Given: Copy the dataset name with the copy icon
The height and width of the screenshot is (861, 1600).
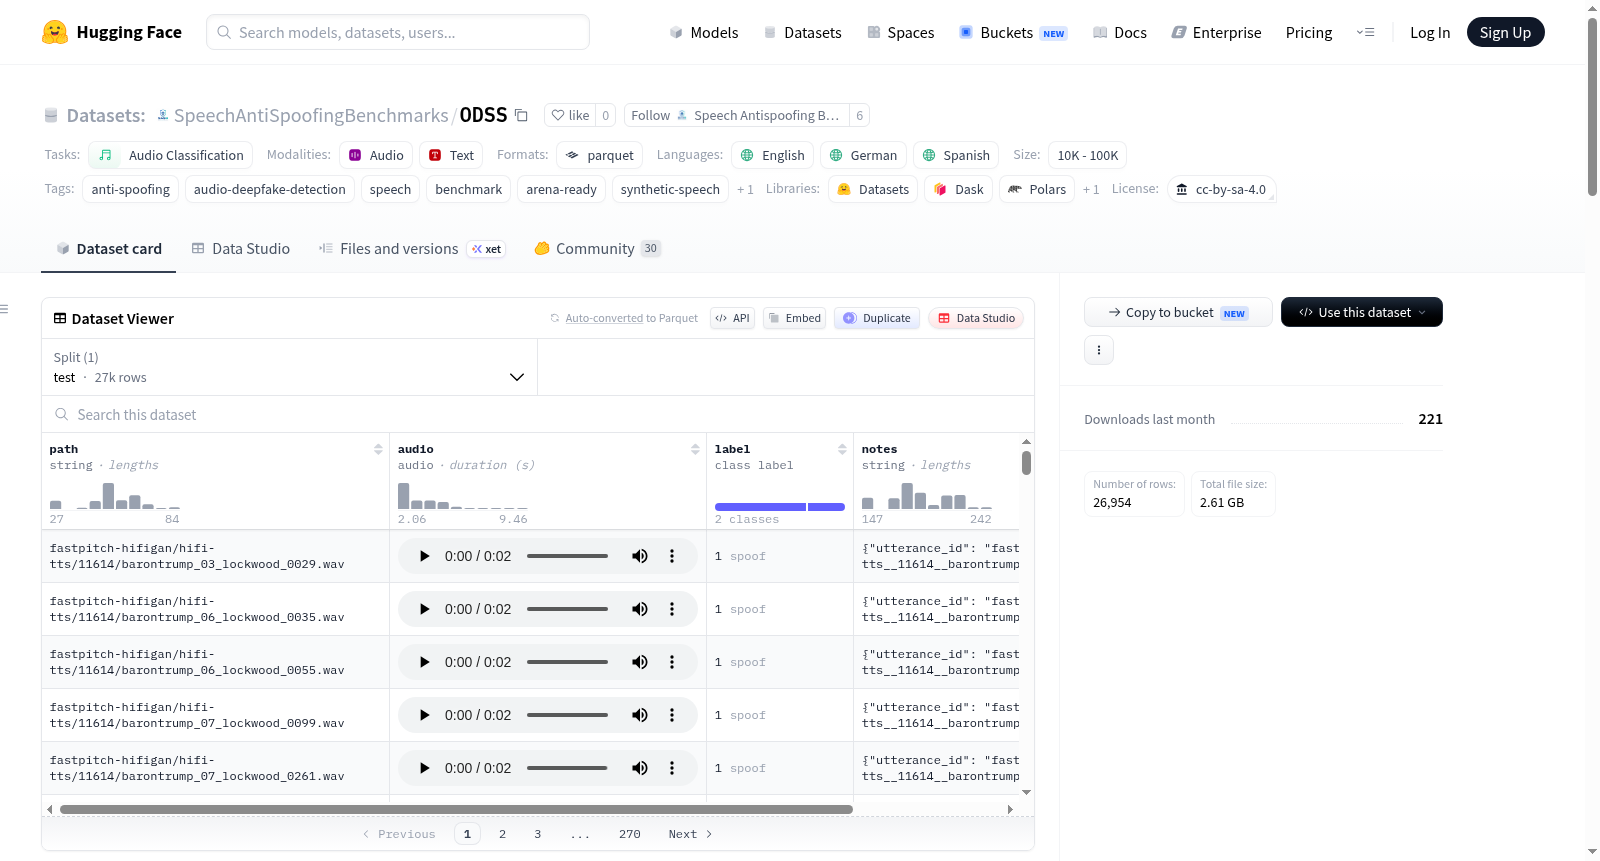Looking at the screenshot, I should [521, 115].
